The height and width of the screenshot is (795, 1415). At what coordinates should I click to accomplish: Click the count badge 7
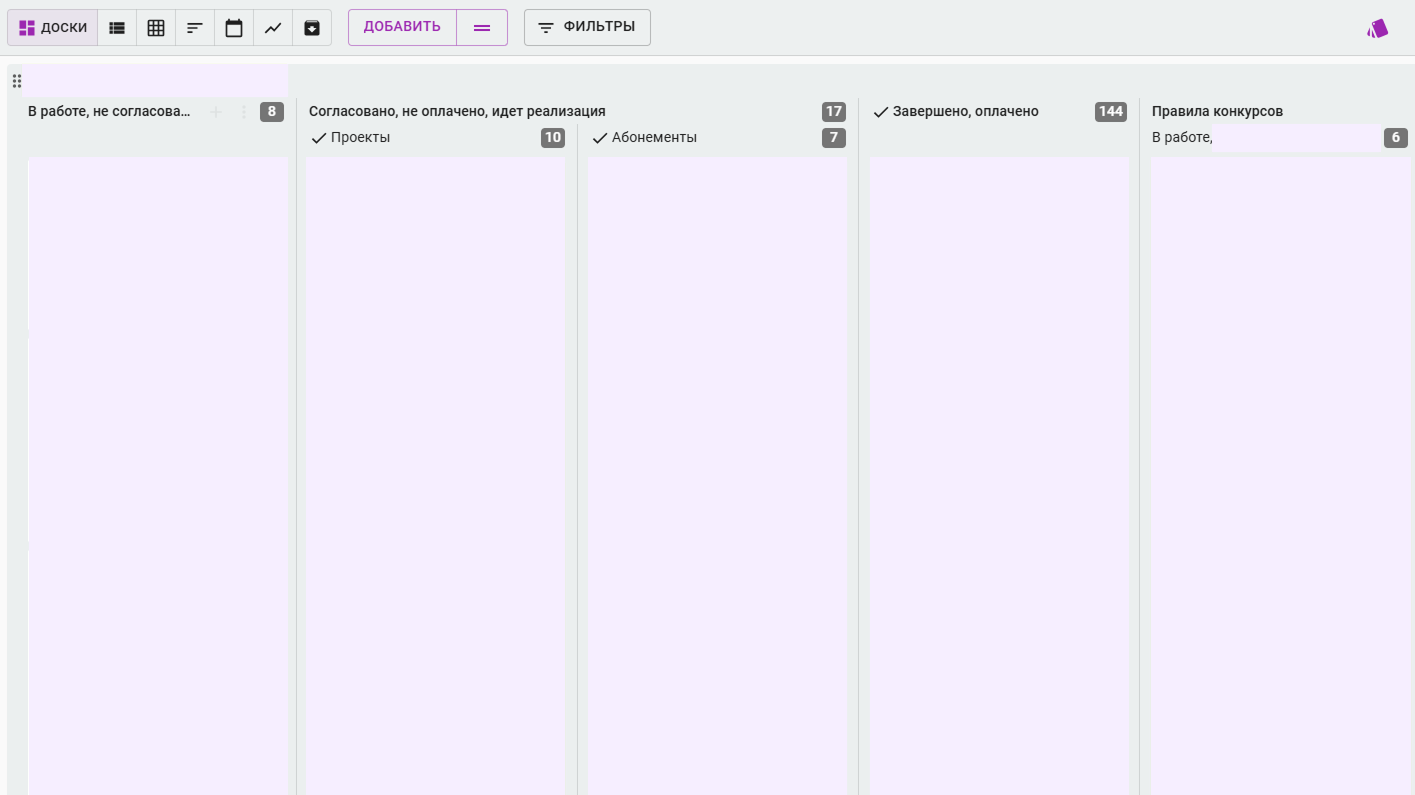coord(834,138)
